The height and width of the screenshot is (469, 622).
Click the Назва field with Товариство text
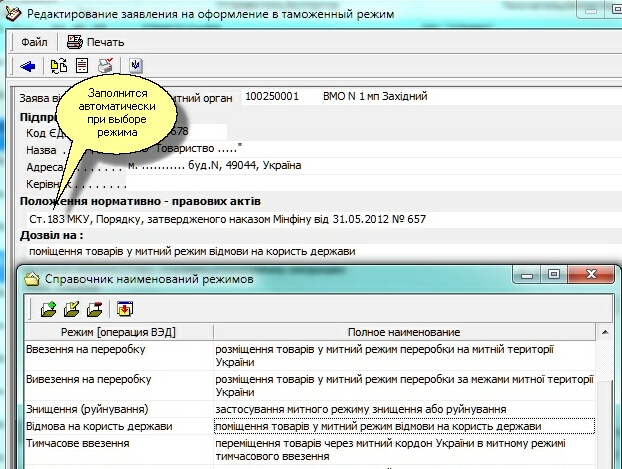374,149
